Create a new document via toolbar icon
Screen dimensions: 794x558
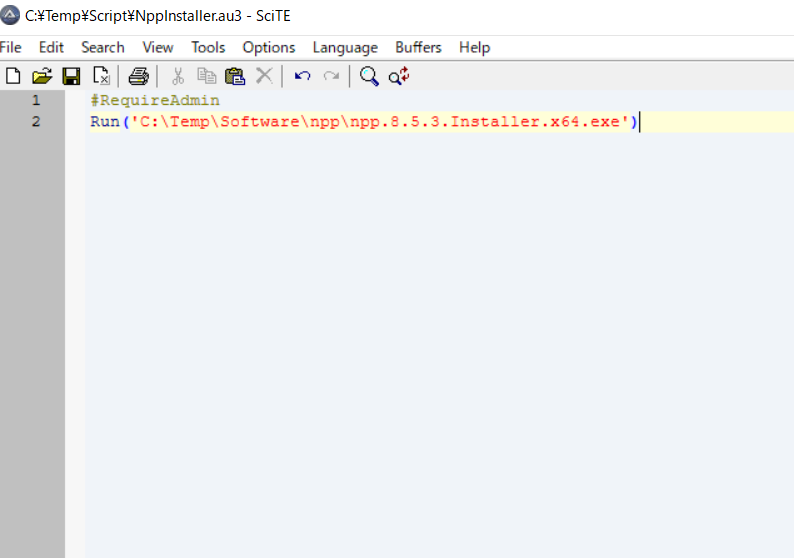click(13, 76)
